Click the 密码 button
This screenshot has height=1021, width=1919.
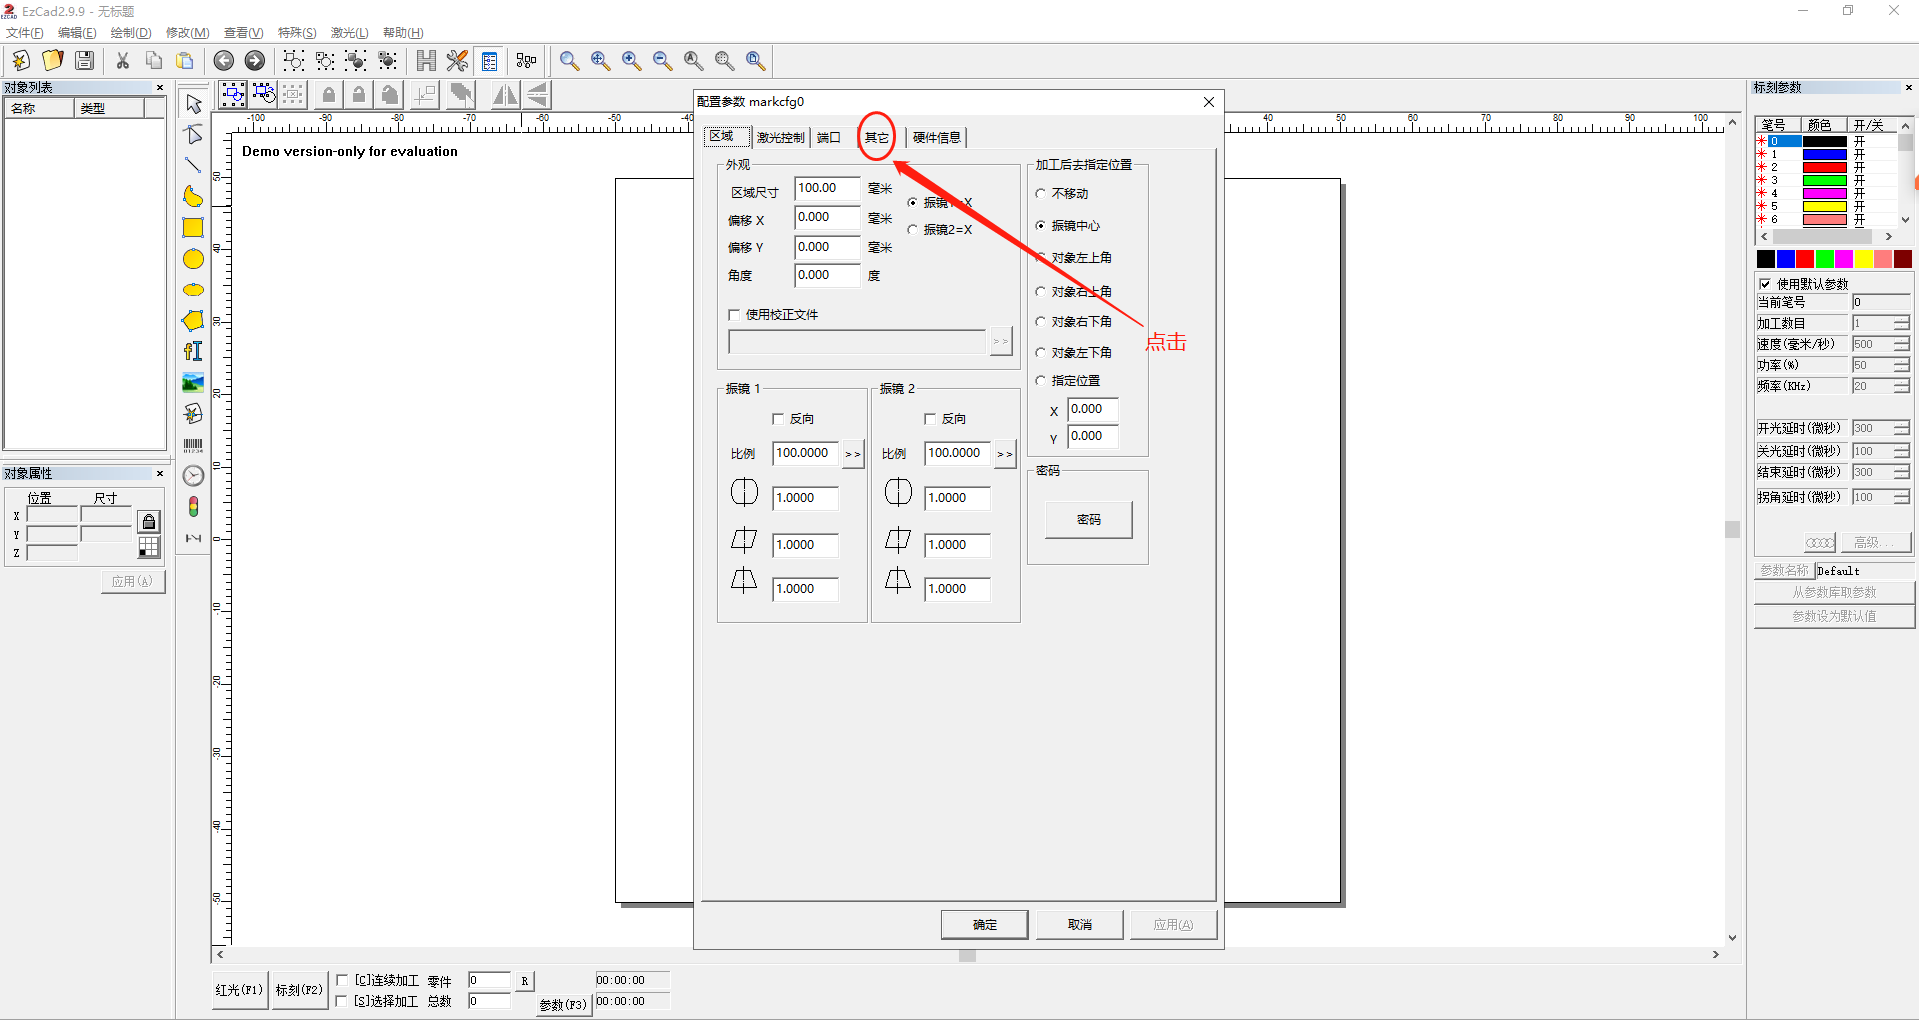tap(1088, 520)
